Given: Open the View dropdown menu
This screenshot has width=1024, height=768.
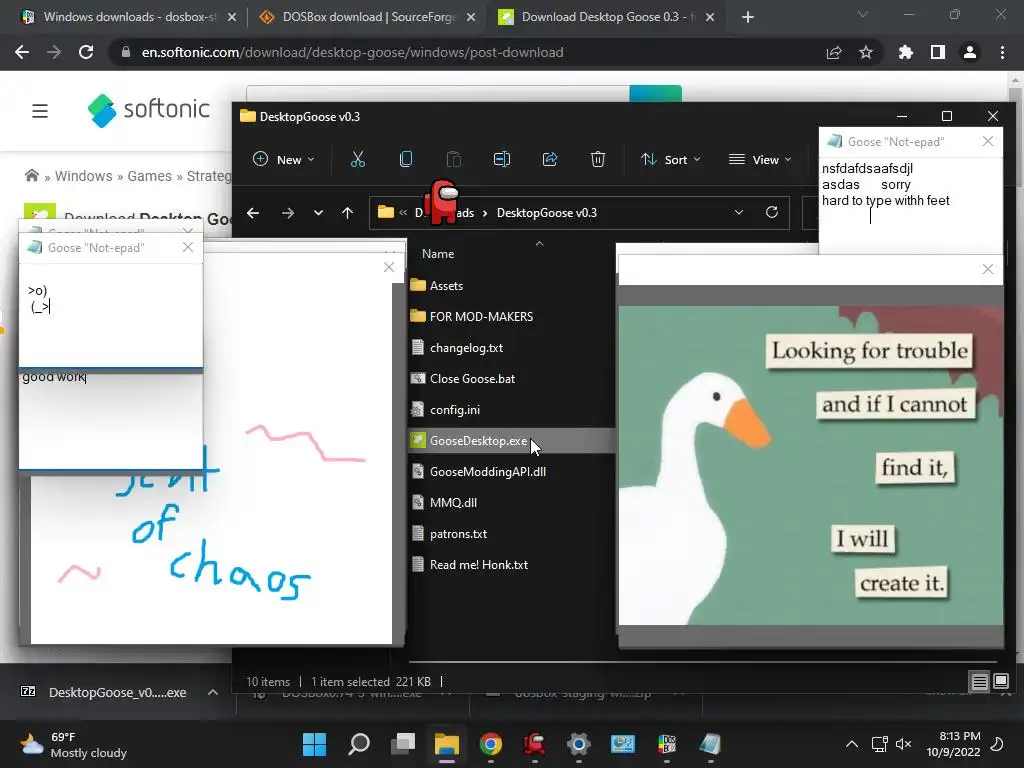Looking at the screenshot, I should (x=760, y=159).
